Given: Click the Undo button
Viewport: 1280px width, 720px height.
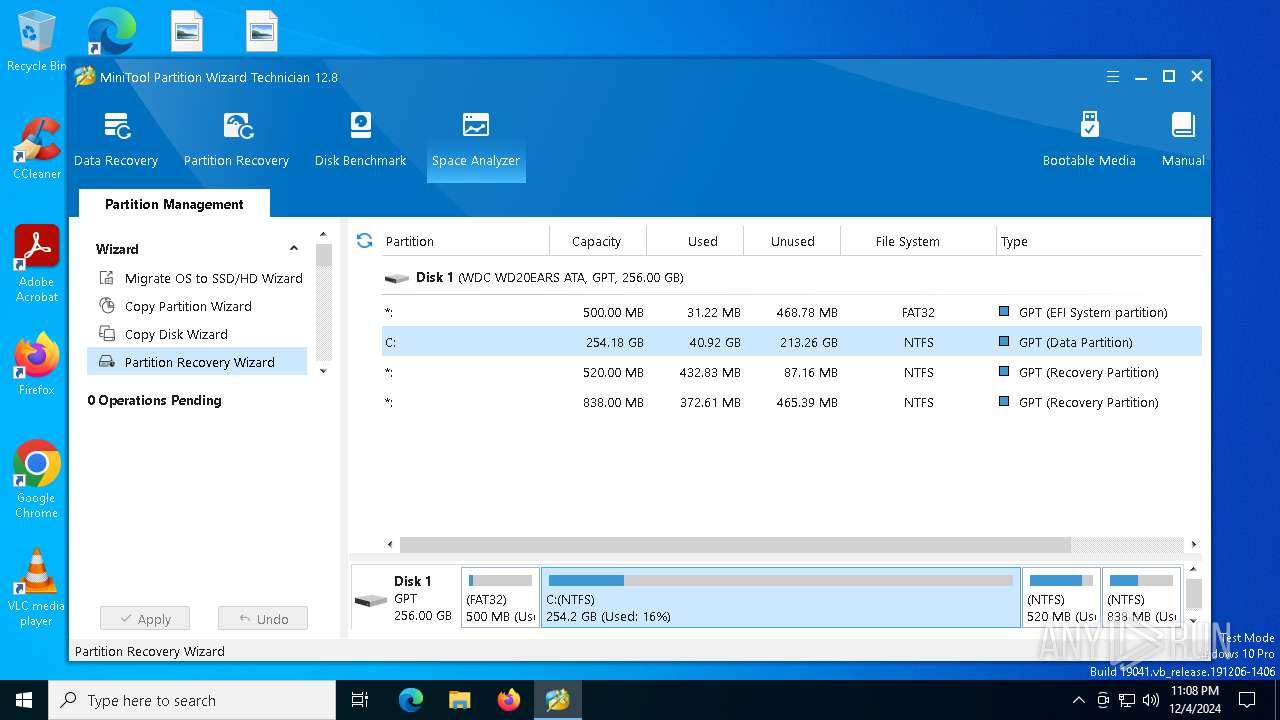Looking at the screenshot, I should (263, 619).
